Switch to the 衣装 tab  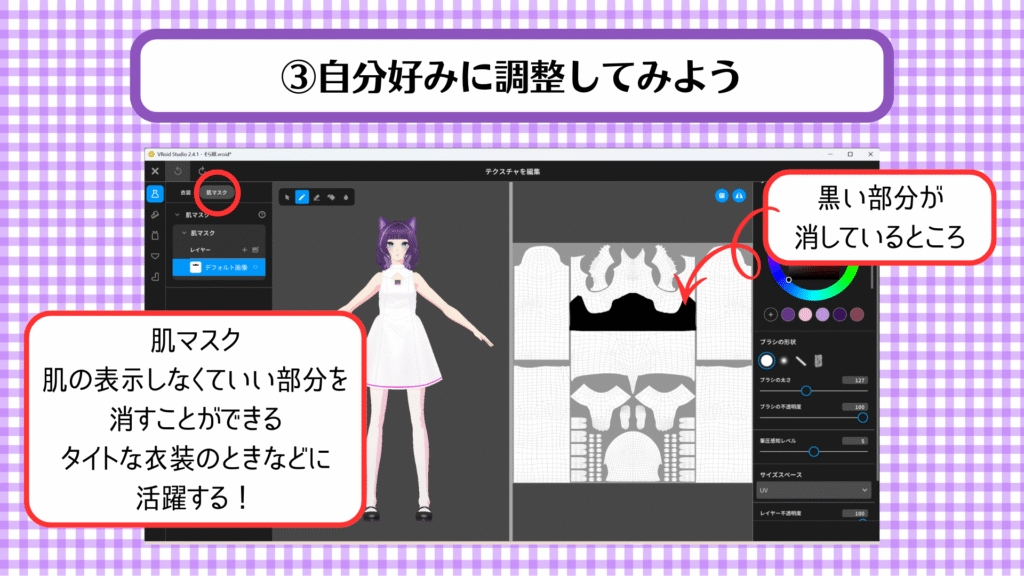point(185,191)
